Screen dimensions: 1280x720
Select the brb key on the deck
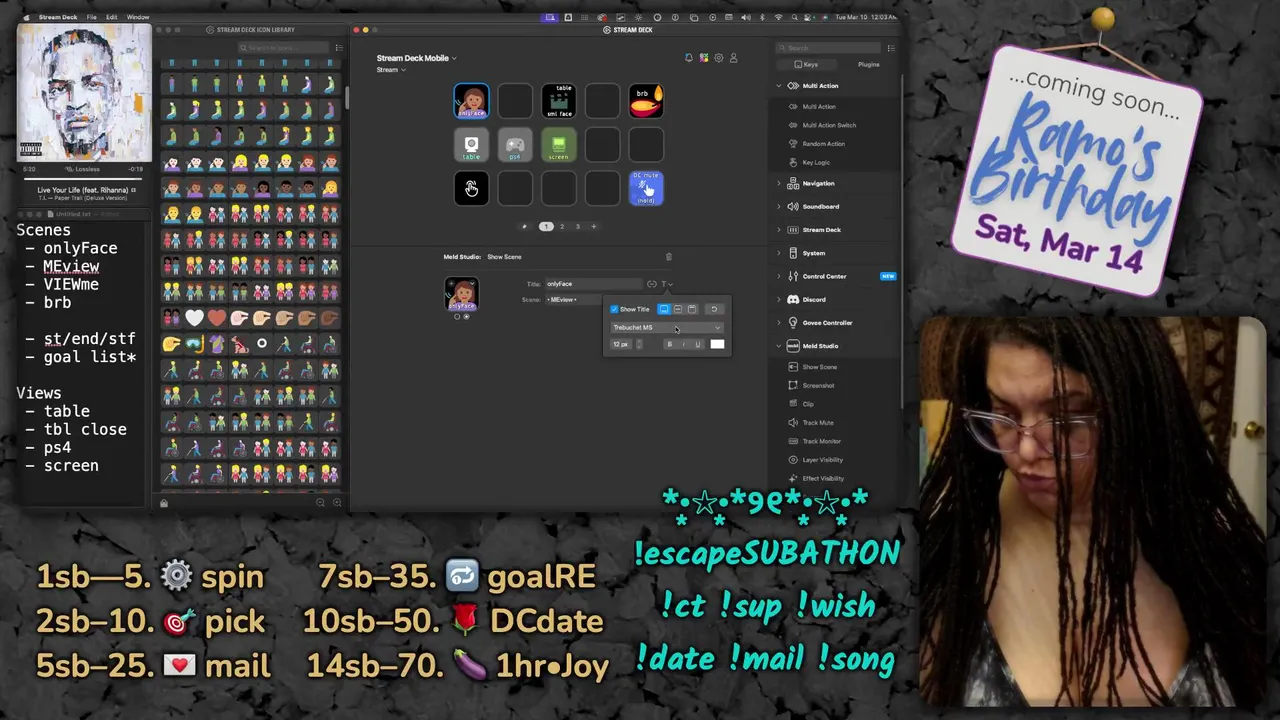coord(646,101)
